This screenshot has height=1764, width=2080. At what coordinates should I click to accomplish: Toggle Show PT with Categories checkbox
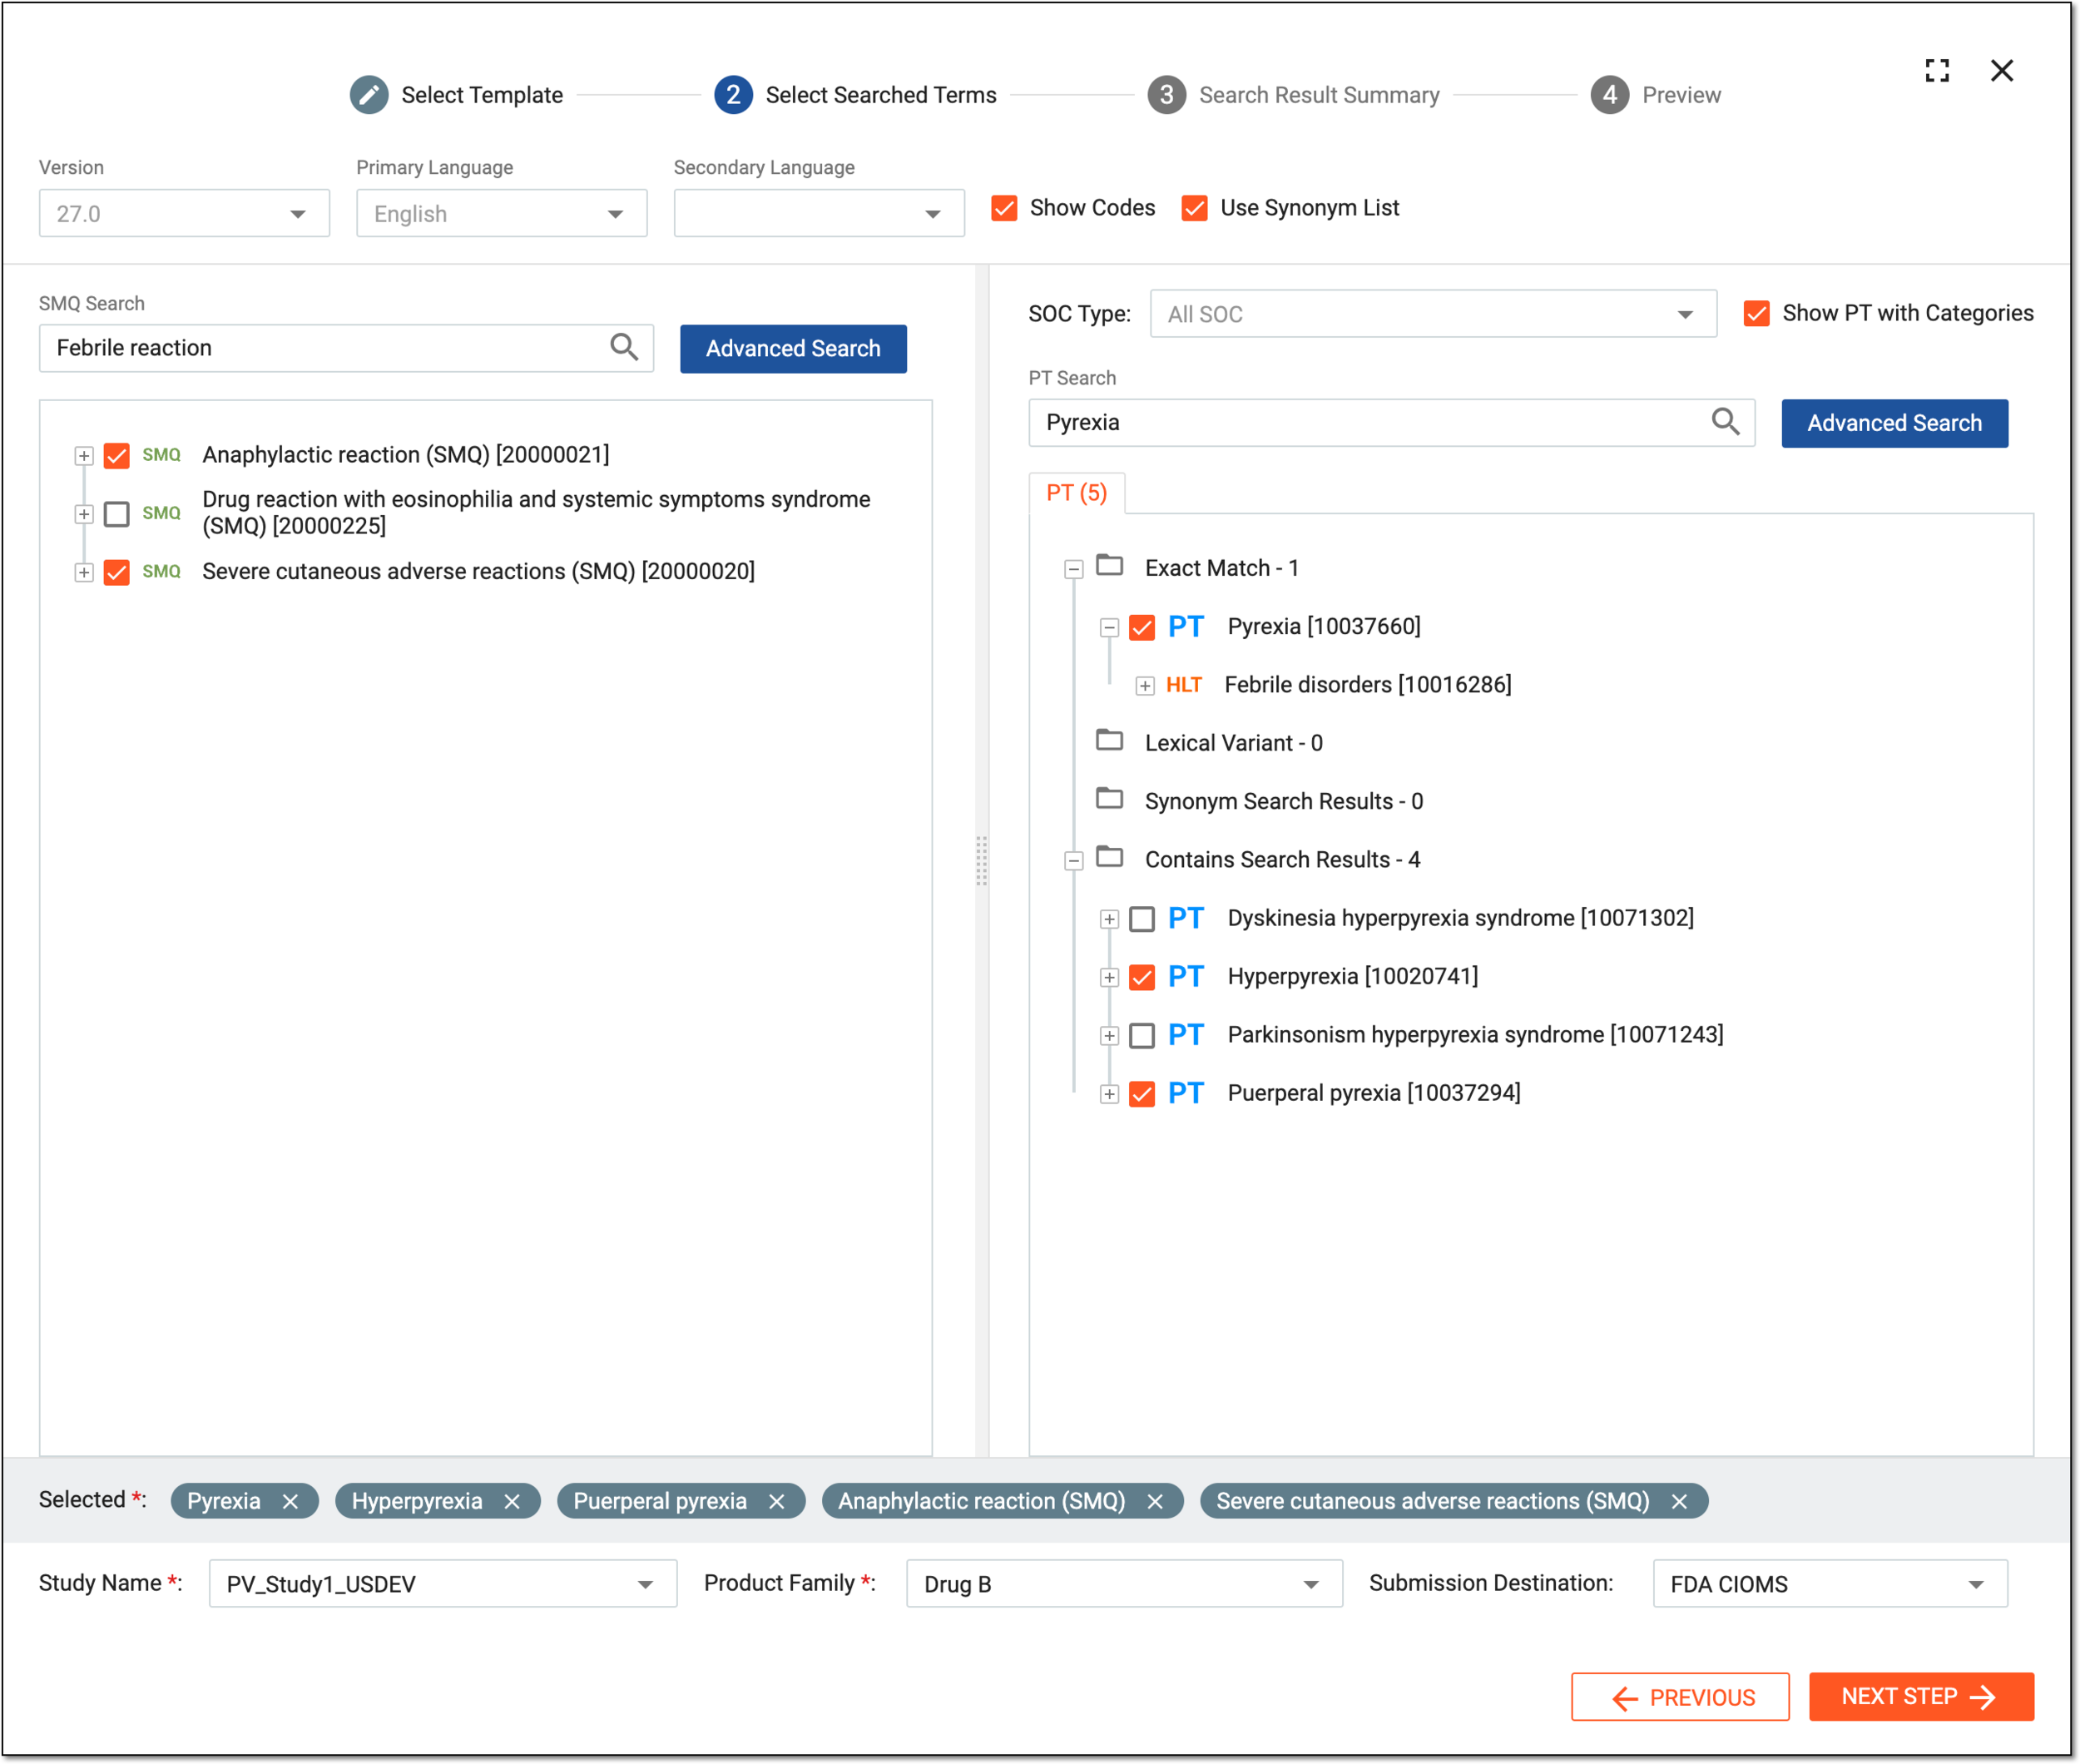1756,313
